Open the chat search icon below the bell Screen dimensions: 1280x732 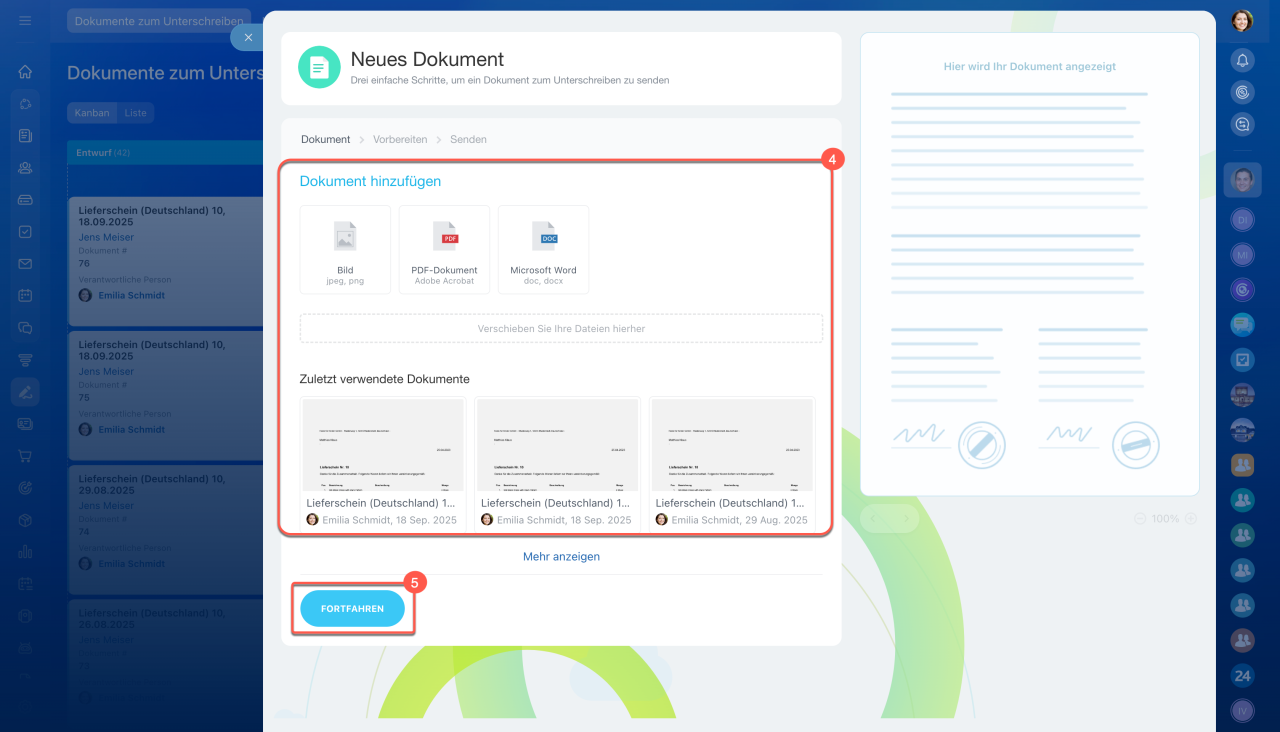[x=1242, y=124]
